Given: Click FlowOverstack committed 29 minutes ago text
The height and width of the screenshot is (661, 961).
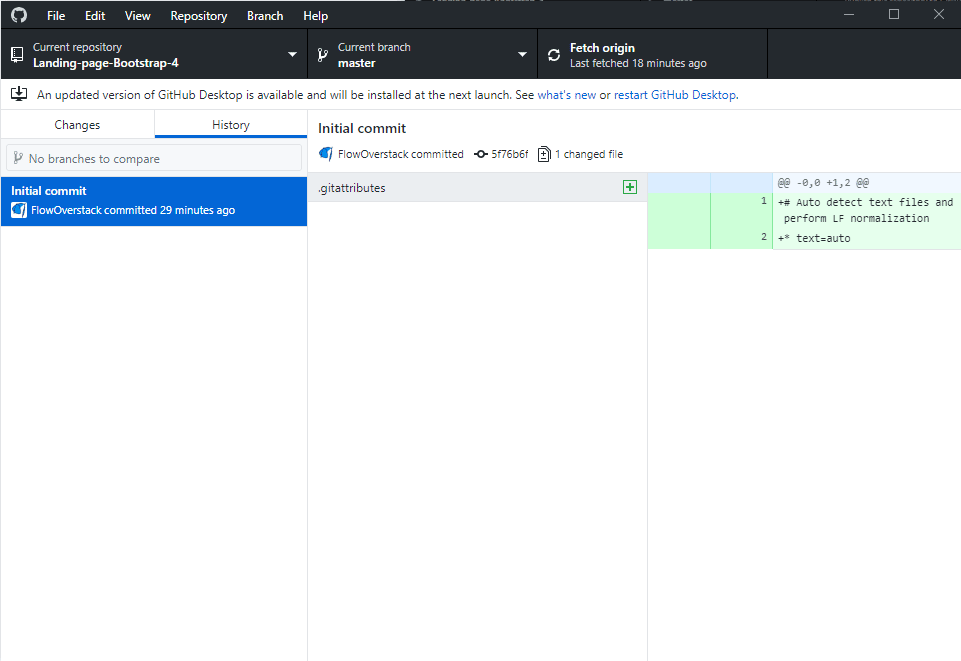Looking at the screenshot, I should [133, 210].
